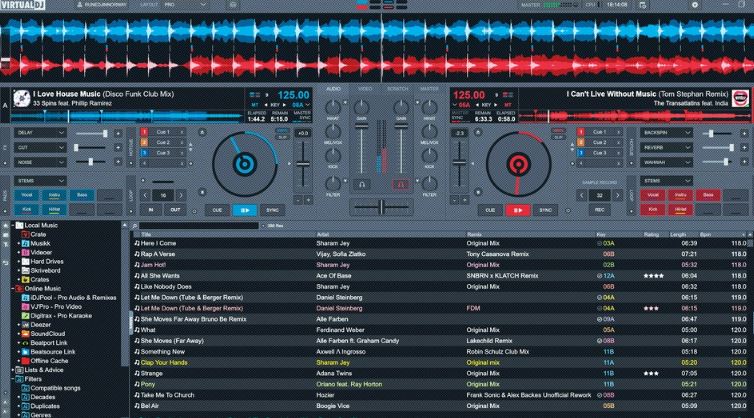Open settings gear in top bar
754x418 pixels.
coord(694,5)
